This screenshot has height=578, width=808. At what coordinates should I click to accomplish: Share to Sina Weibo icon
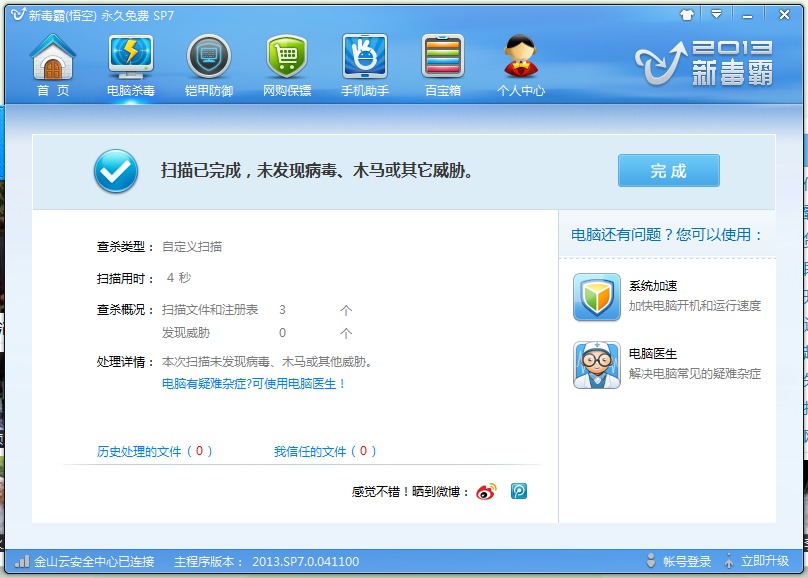tap(486, 491)
